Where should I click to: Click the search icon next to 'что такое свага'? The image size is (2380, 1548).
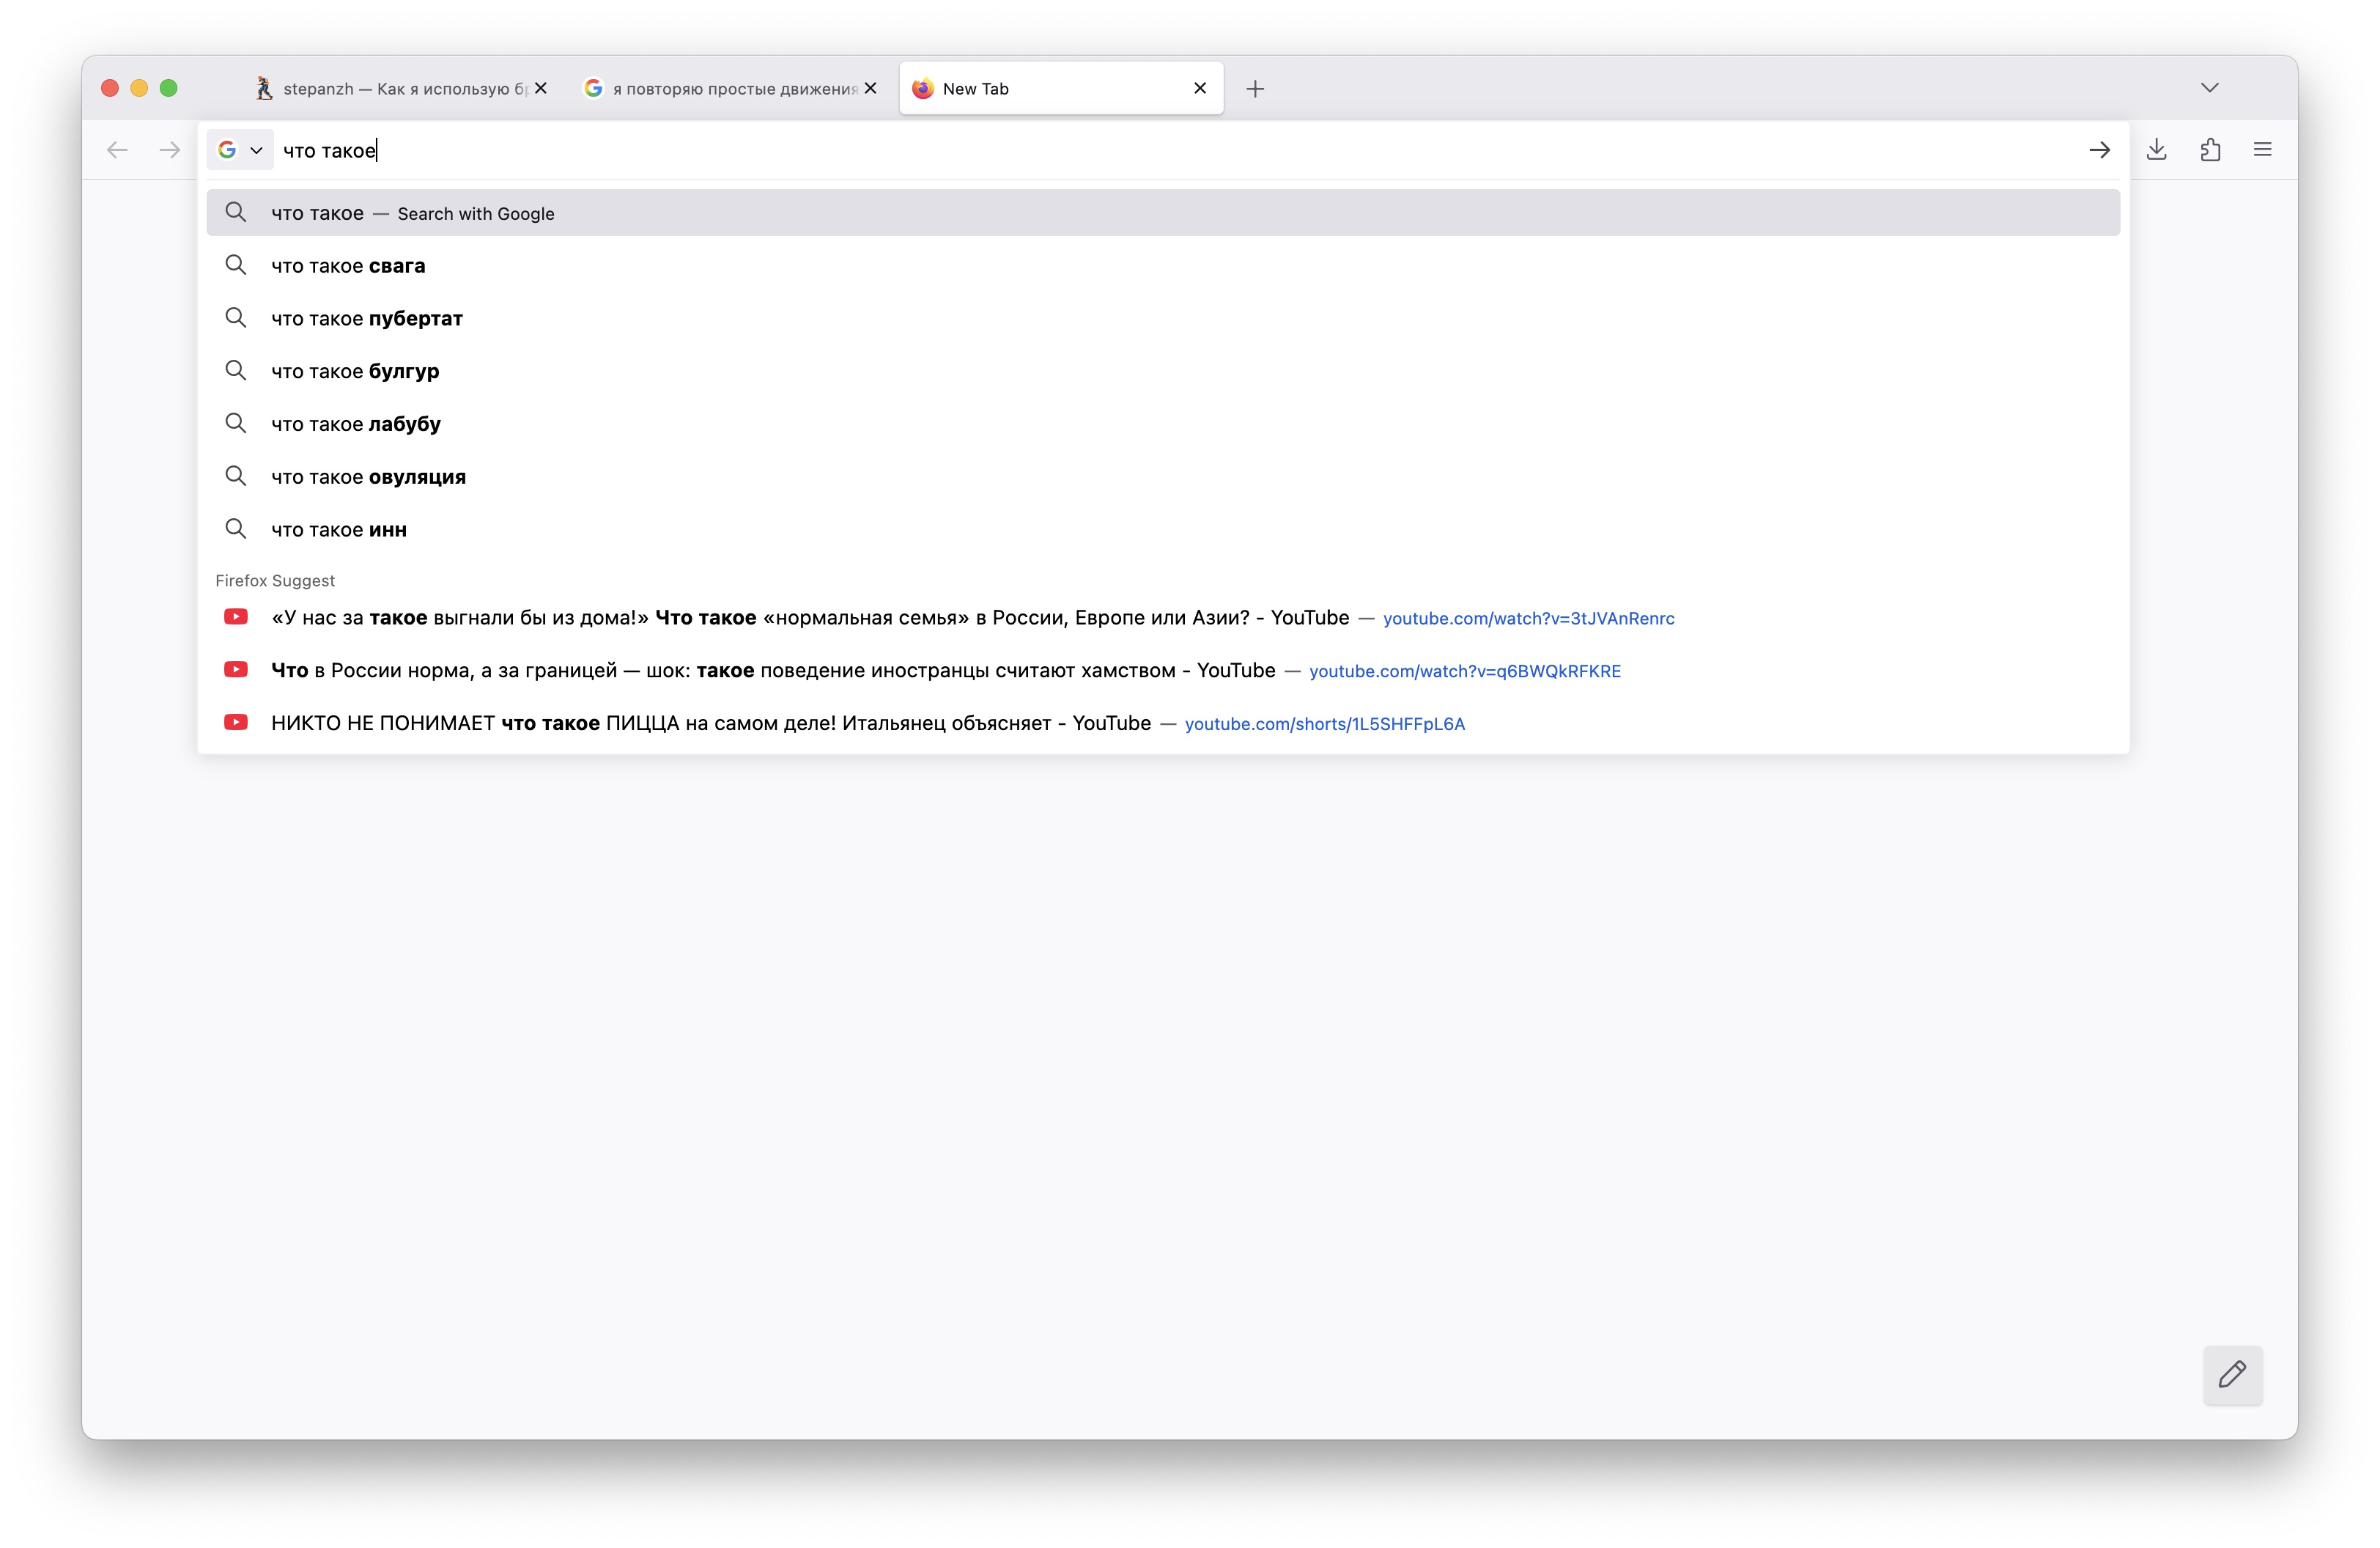pos(236,265)
